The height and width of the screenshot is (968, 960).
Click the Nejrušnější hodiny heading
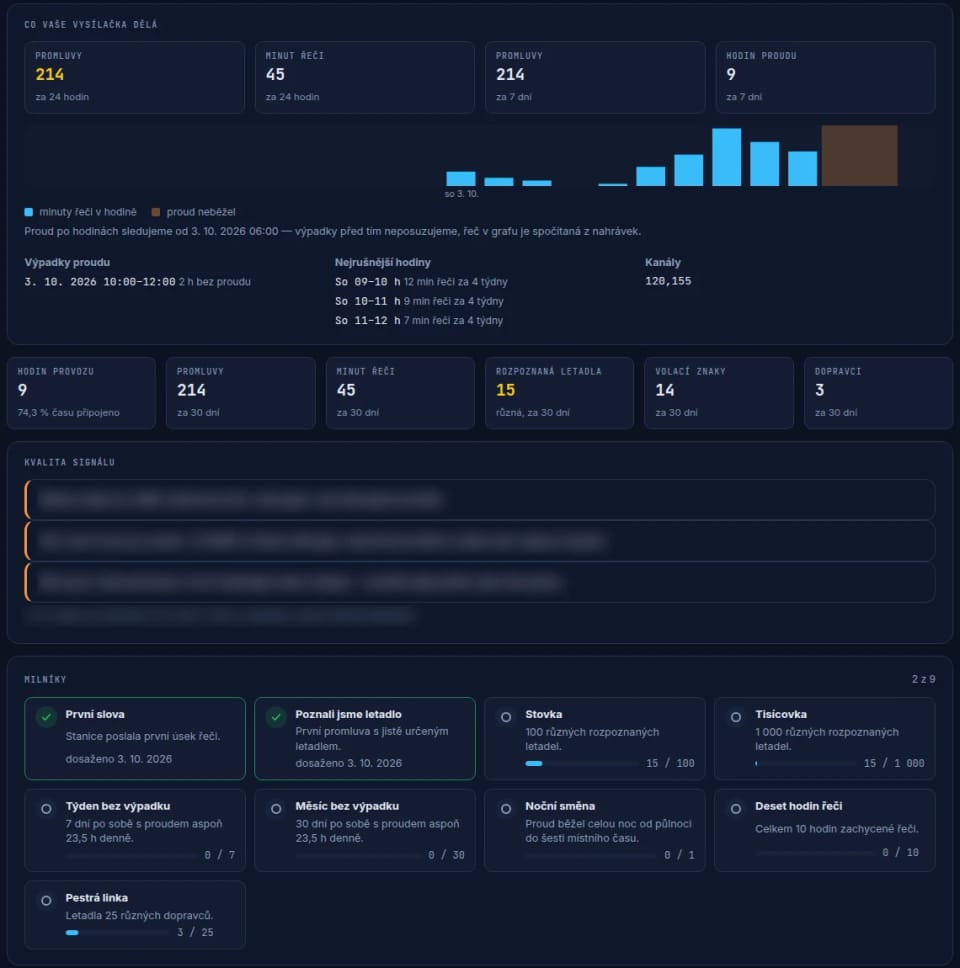coord(383,262)
